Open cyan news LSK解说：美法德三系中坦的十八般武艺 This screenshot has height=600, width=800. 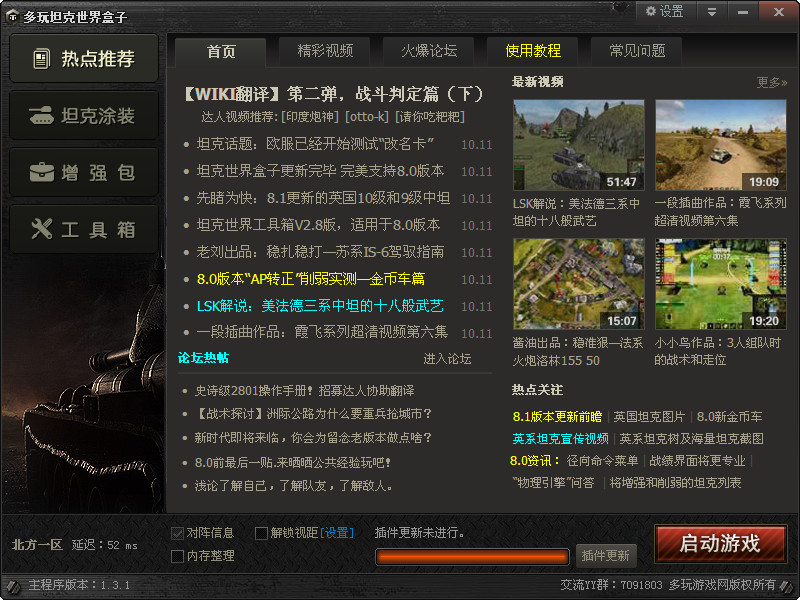click(x=320, y=306)
